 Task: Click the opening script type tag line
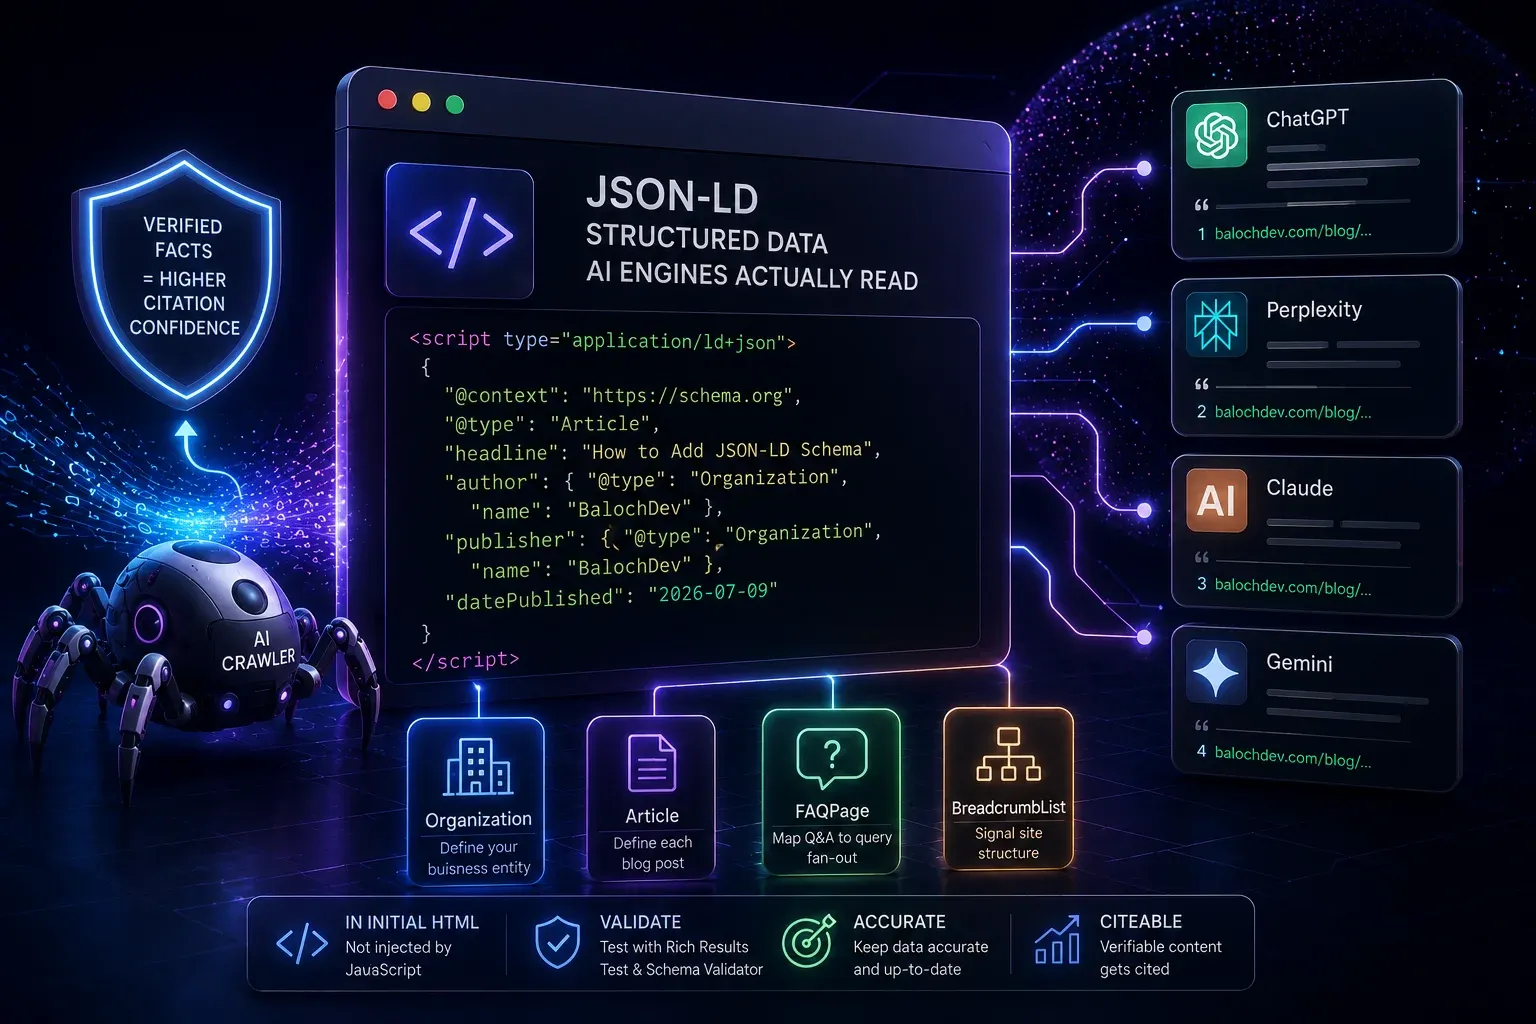pos(603,340)
